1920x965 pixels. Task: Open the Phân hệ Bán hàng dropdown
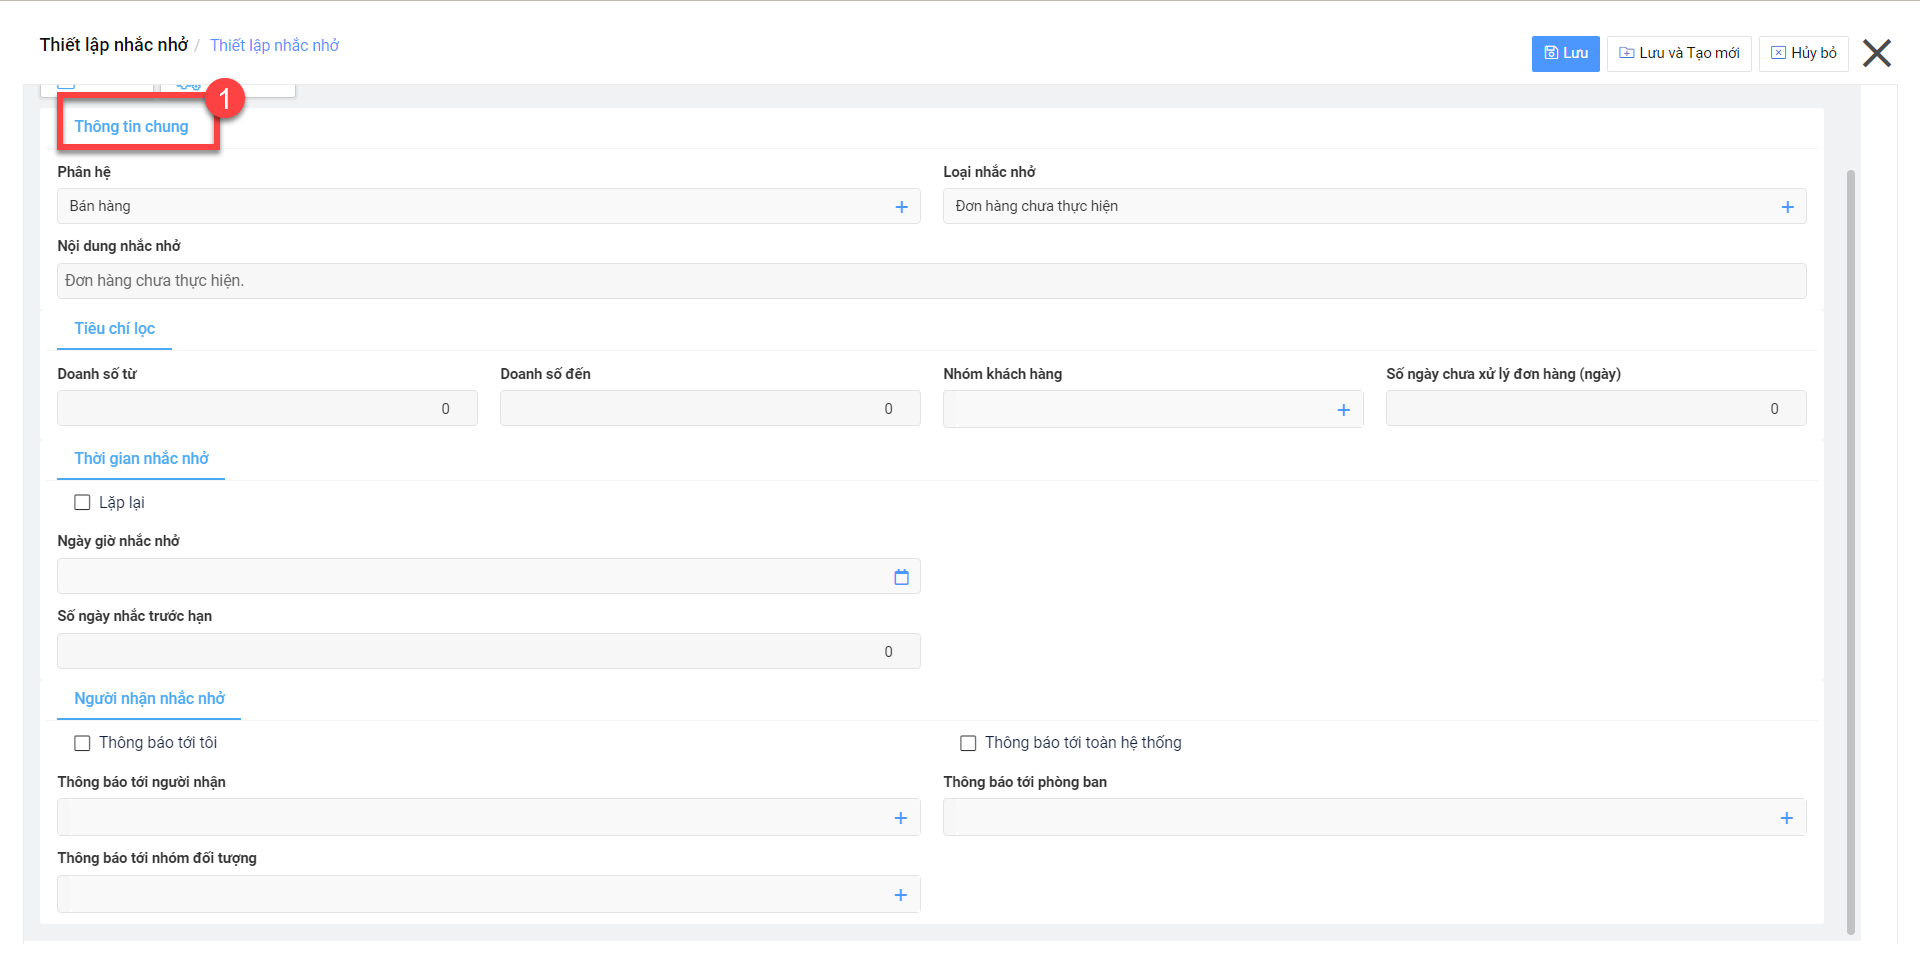488,206
